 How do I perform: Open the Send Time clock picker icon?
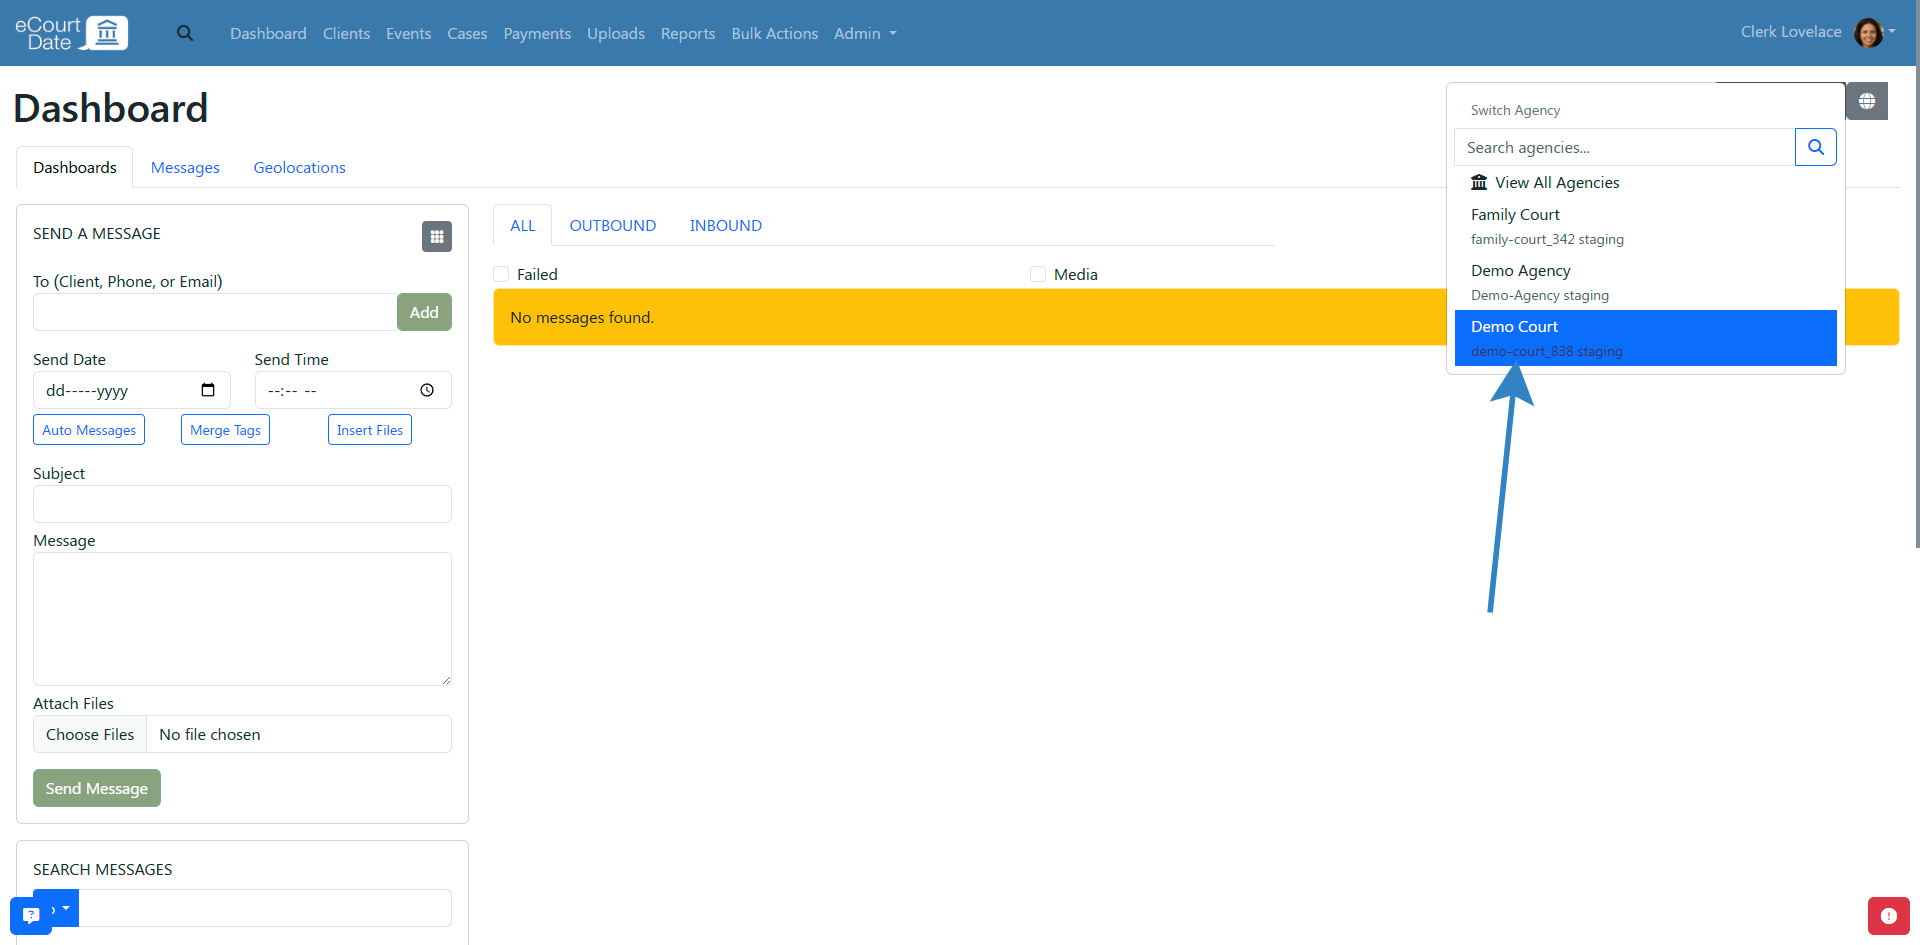pos(427,390)
